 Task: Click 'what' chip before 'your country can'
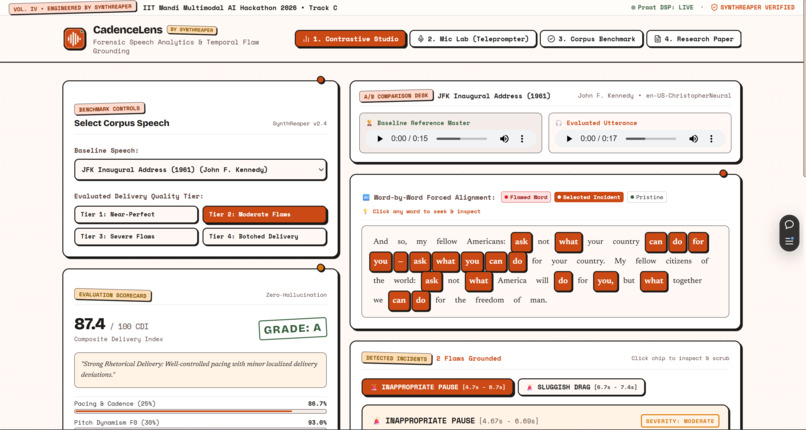coord(569,242)
